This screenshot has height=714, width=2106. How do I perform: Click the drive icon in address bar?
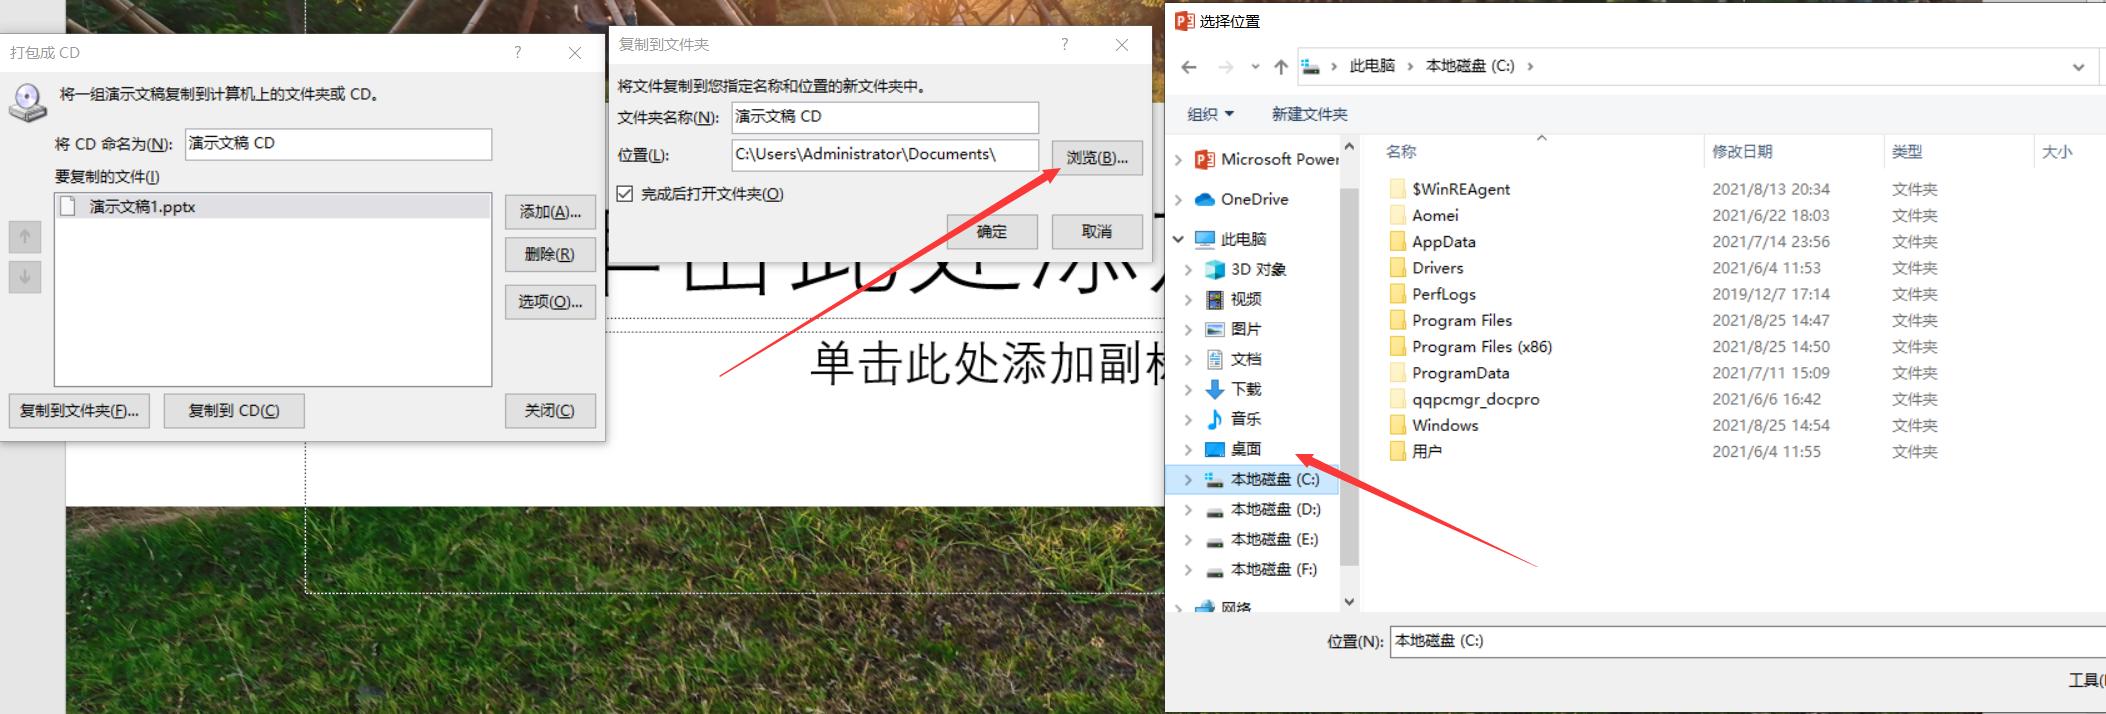[1310, 66]
